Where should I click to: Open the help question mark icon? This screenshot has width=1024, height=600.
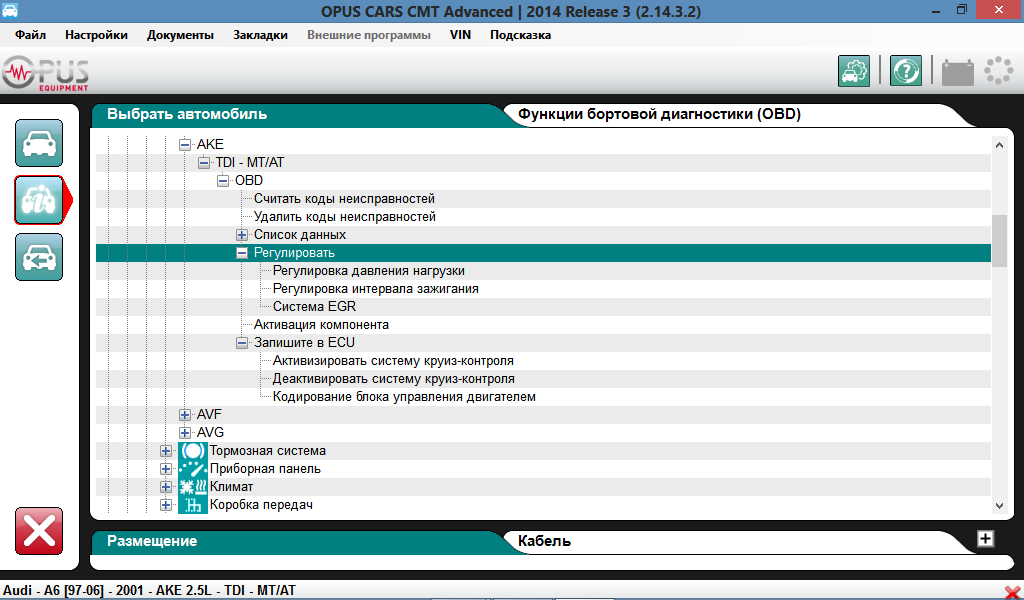click(906, 71)
